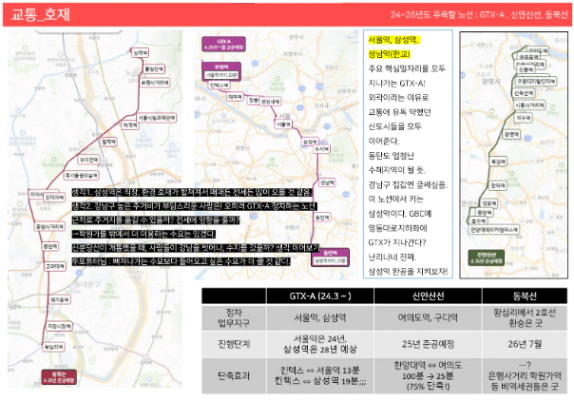Click the 여의도역, 구디역 table cell
Image resolution: width=574 pixels, height=401 pixels.
(x=428, y=318)
